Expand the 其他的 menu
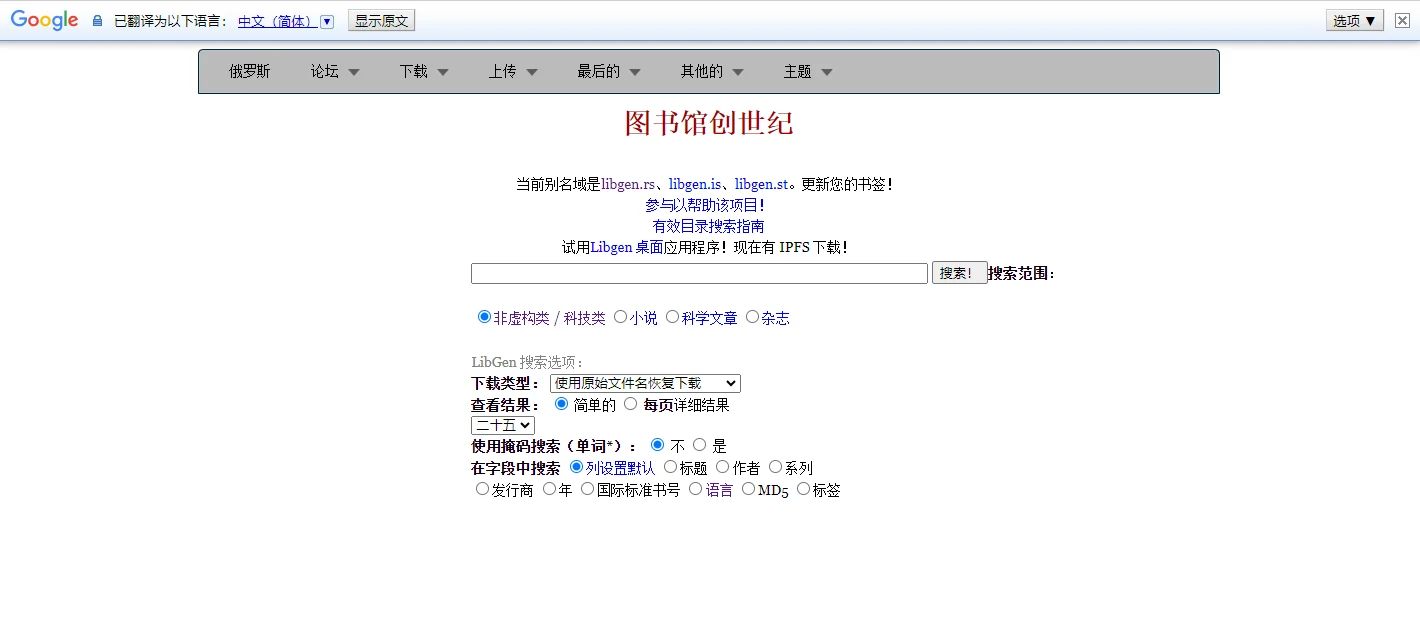The height and width of the screenshot is (630, 1420). [x=712, y=71]
